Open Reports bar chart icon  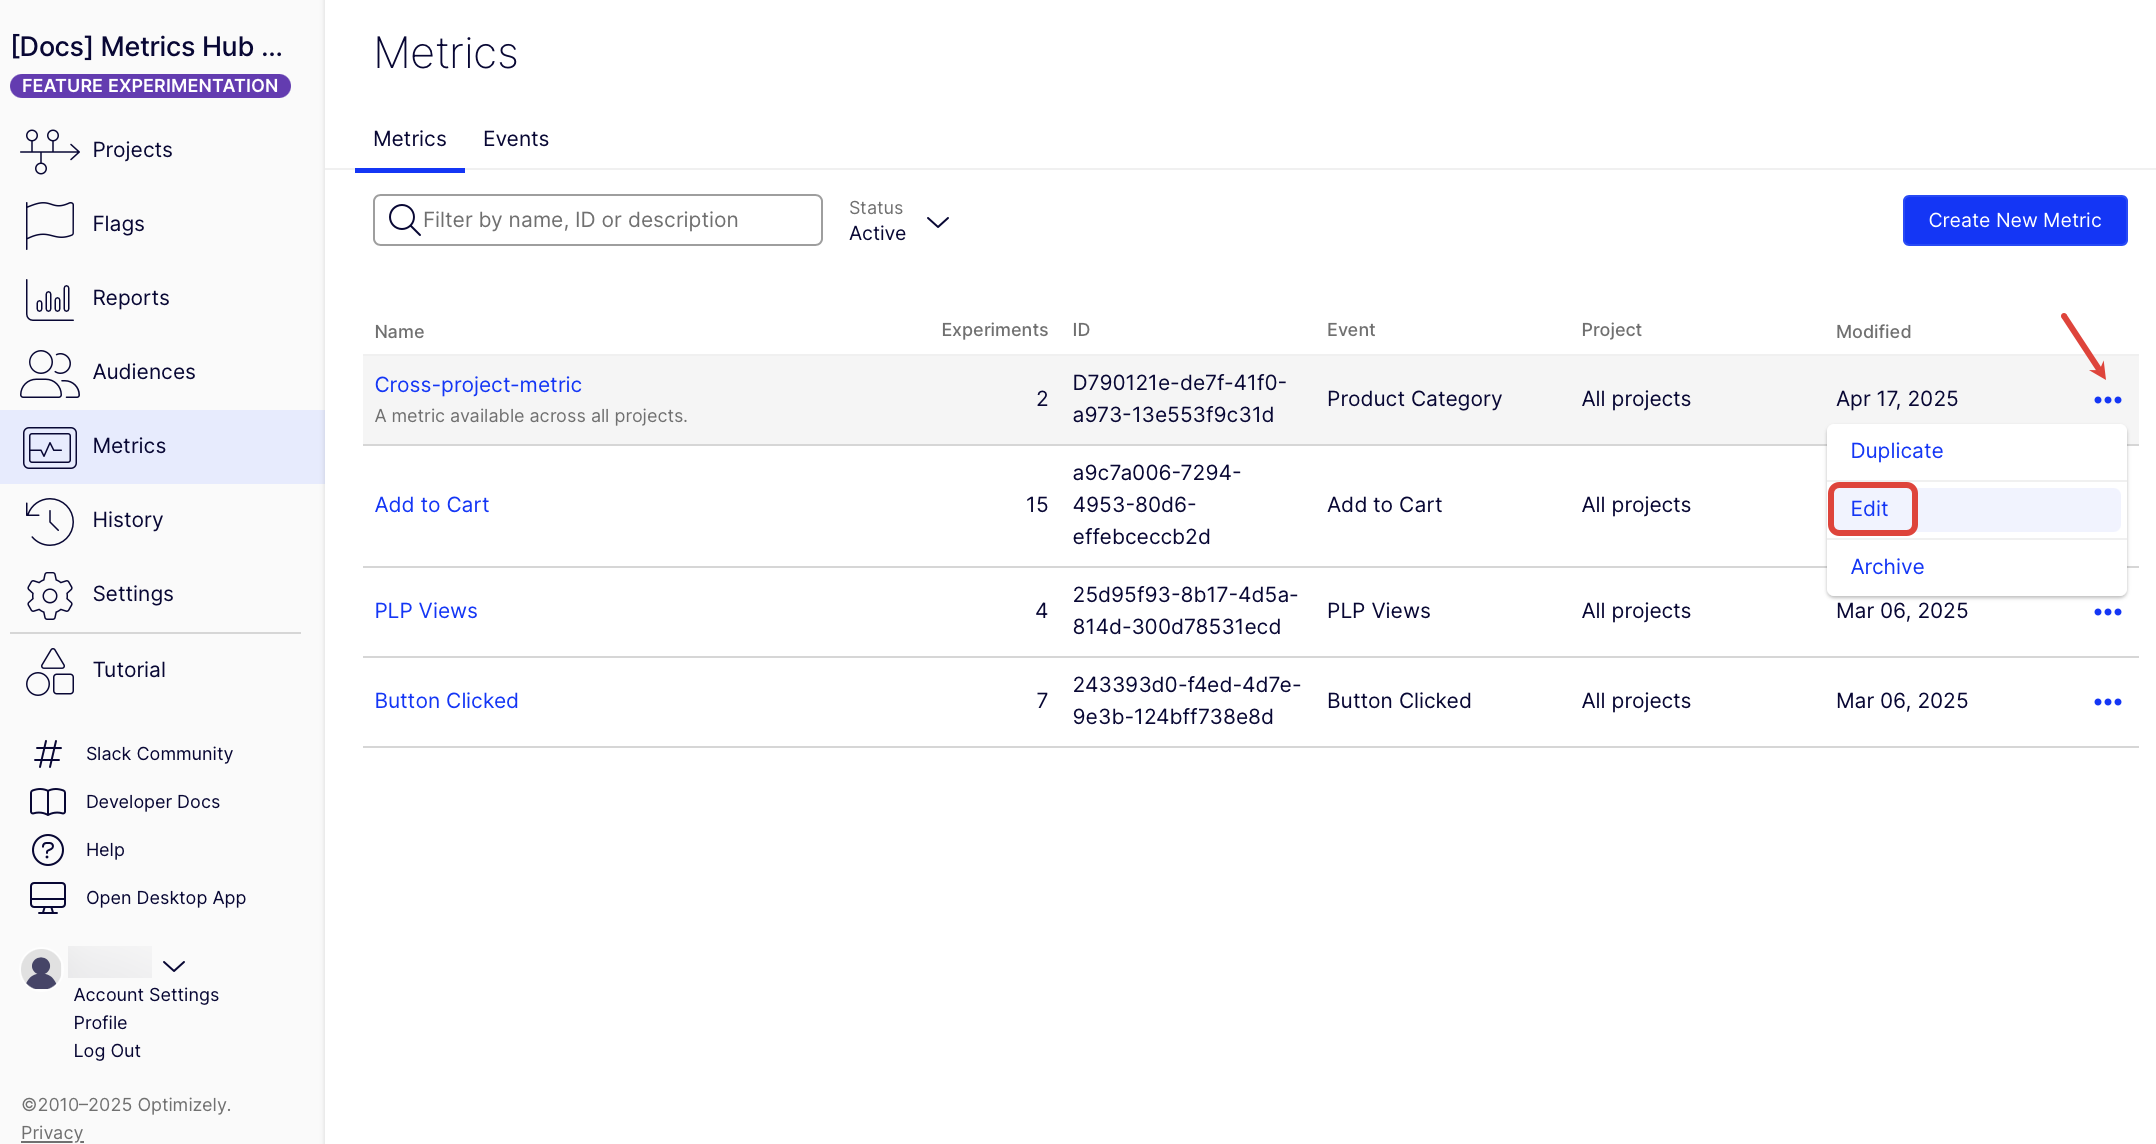[x=48, y=298]
